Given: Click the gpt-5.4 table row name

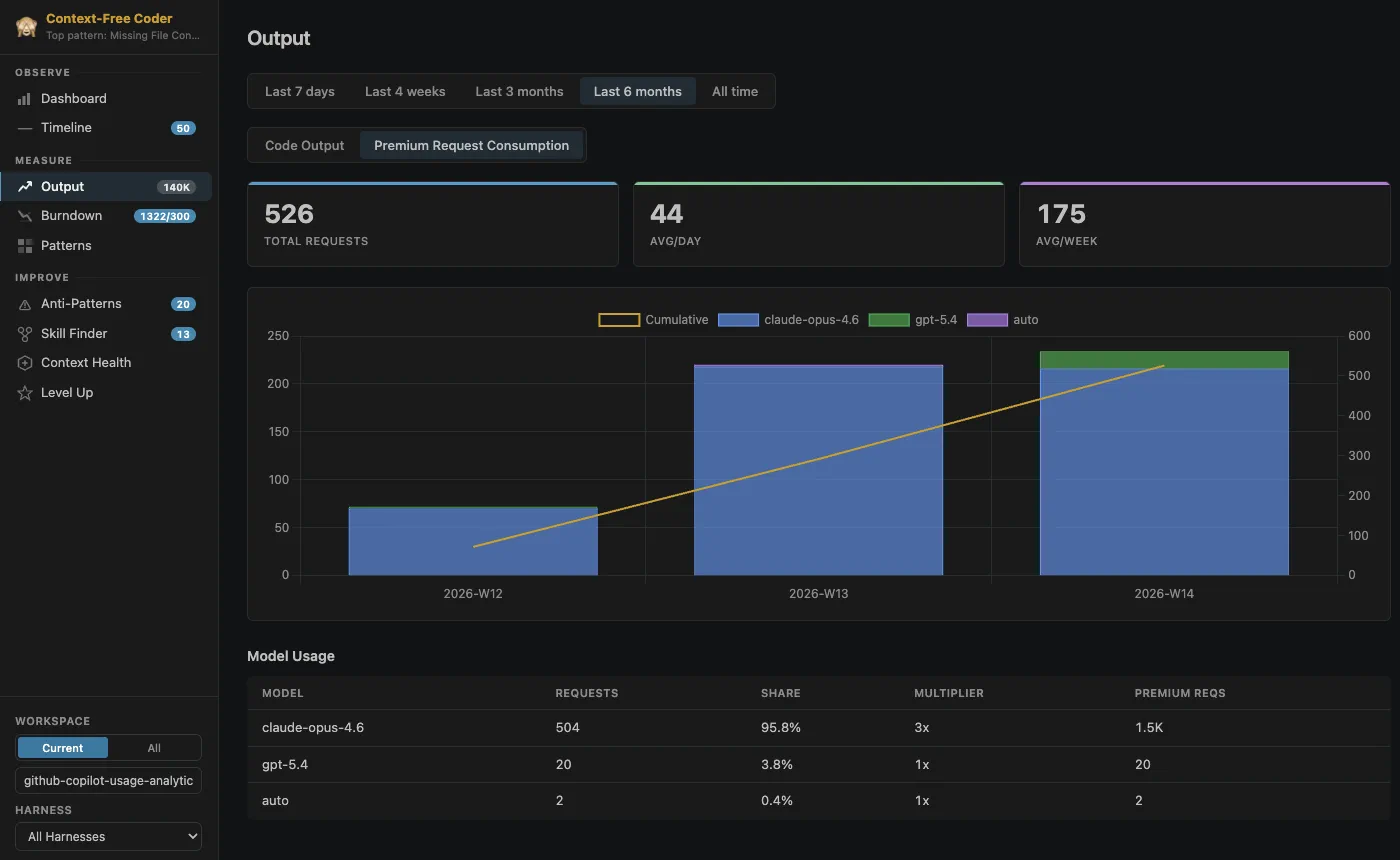Looking at the screenshot, I should [284, 764].
